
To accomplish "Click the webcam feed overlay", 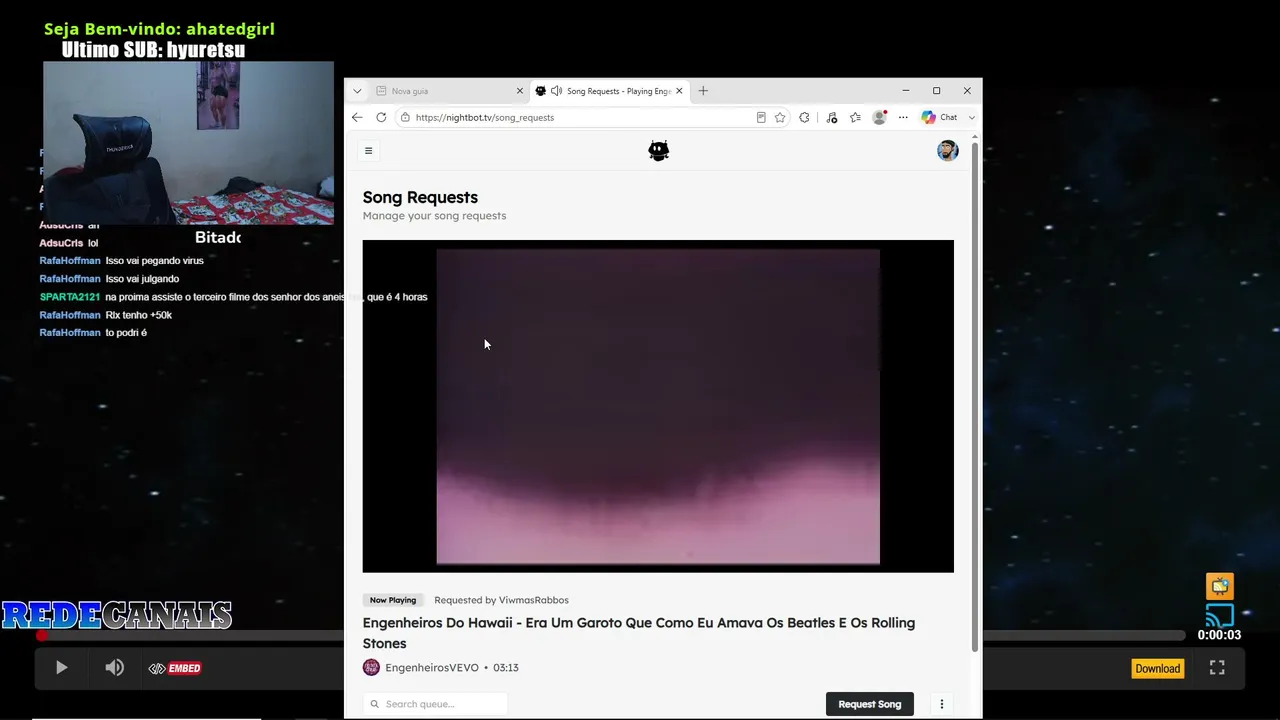I will 188,143.
